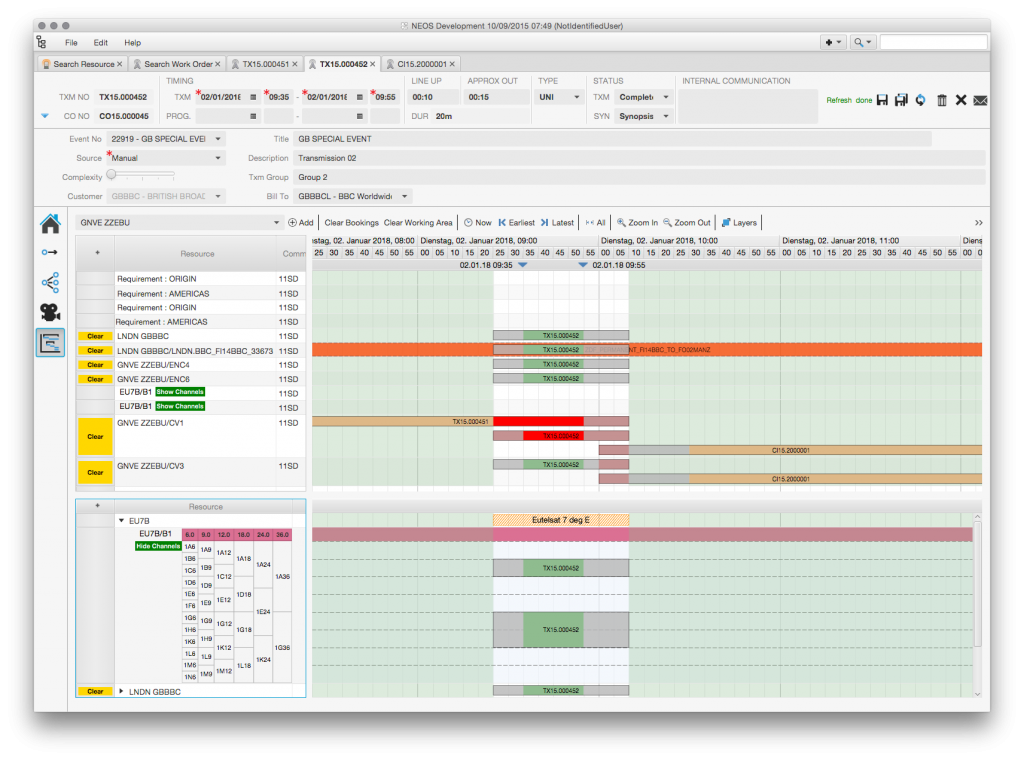Screen dimensions: 1024x760
Task: Click the circular refresh icon
Action: coord(921,100)
